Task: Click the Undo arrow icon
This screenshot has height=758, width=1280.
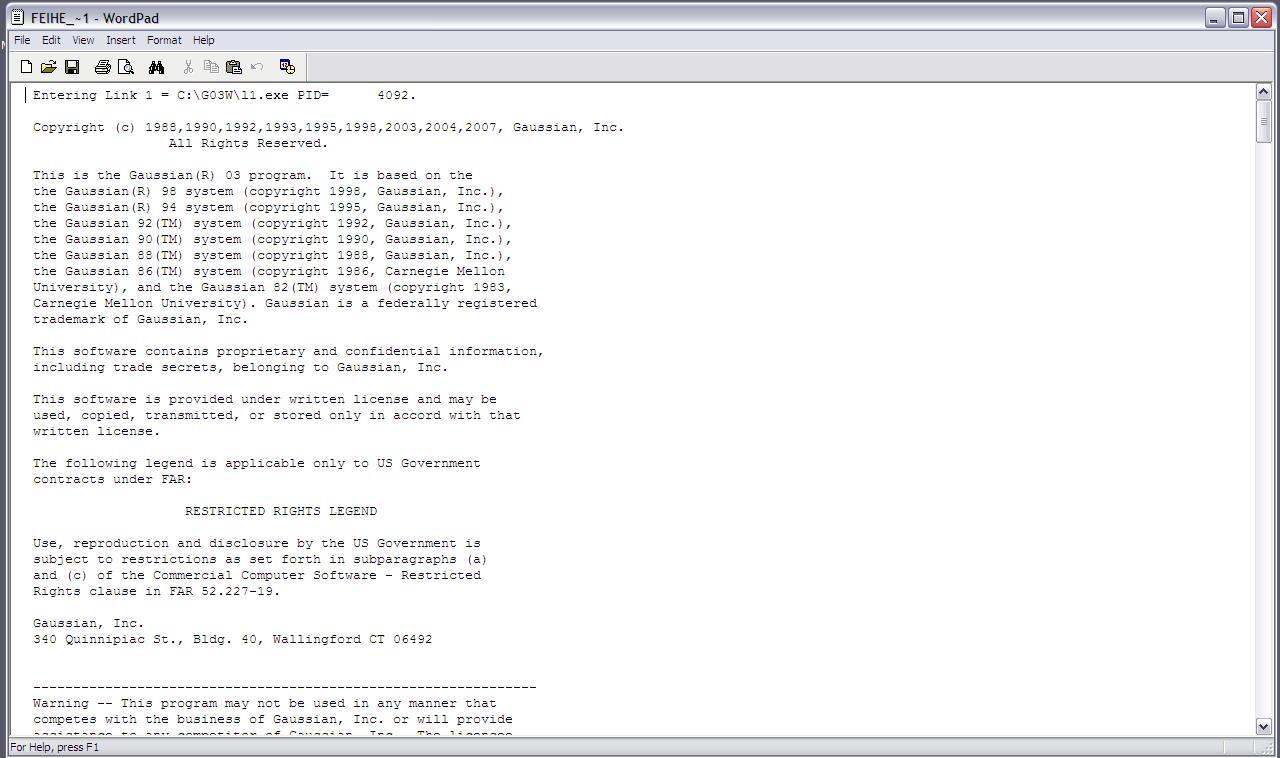Action: pos(257,67)
